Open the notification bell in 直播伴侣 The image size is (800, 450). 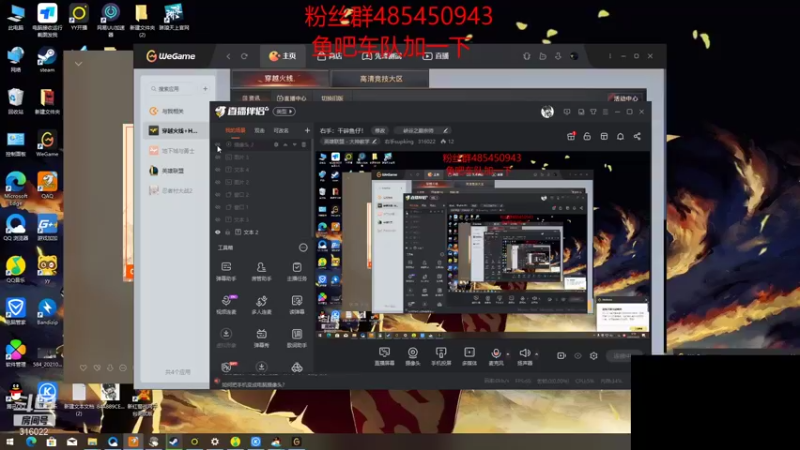click(620, 136)
